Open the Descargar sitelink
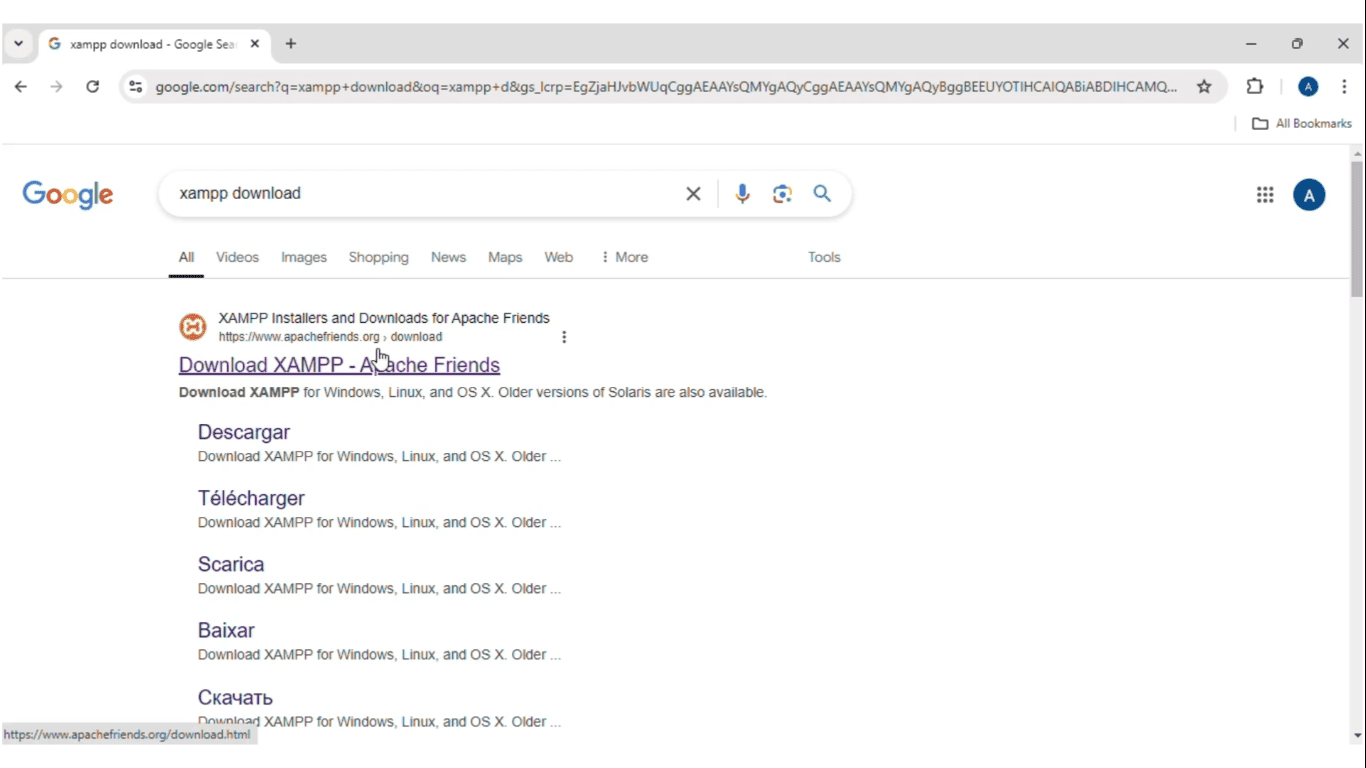 tap(244, 433)
